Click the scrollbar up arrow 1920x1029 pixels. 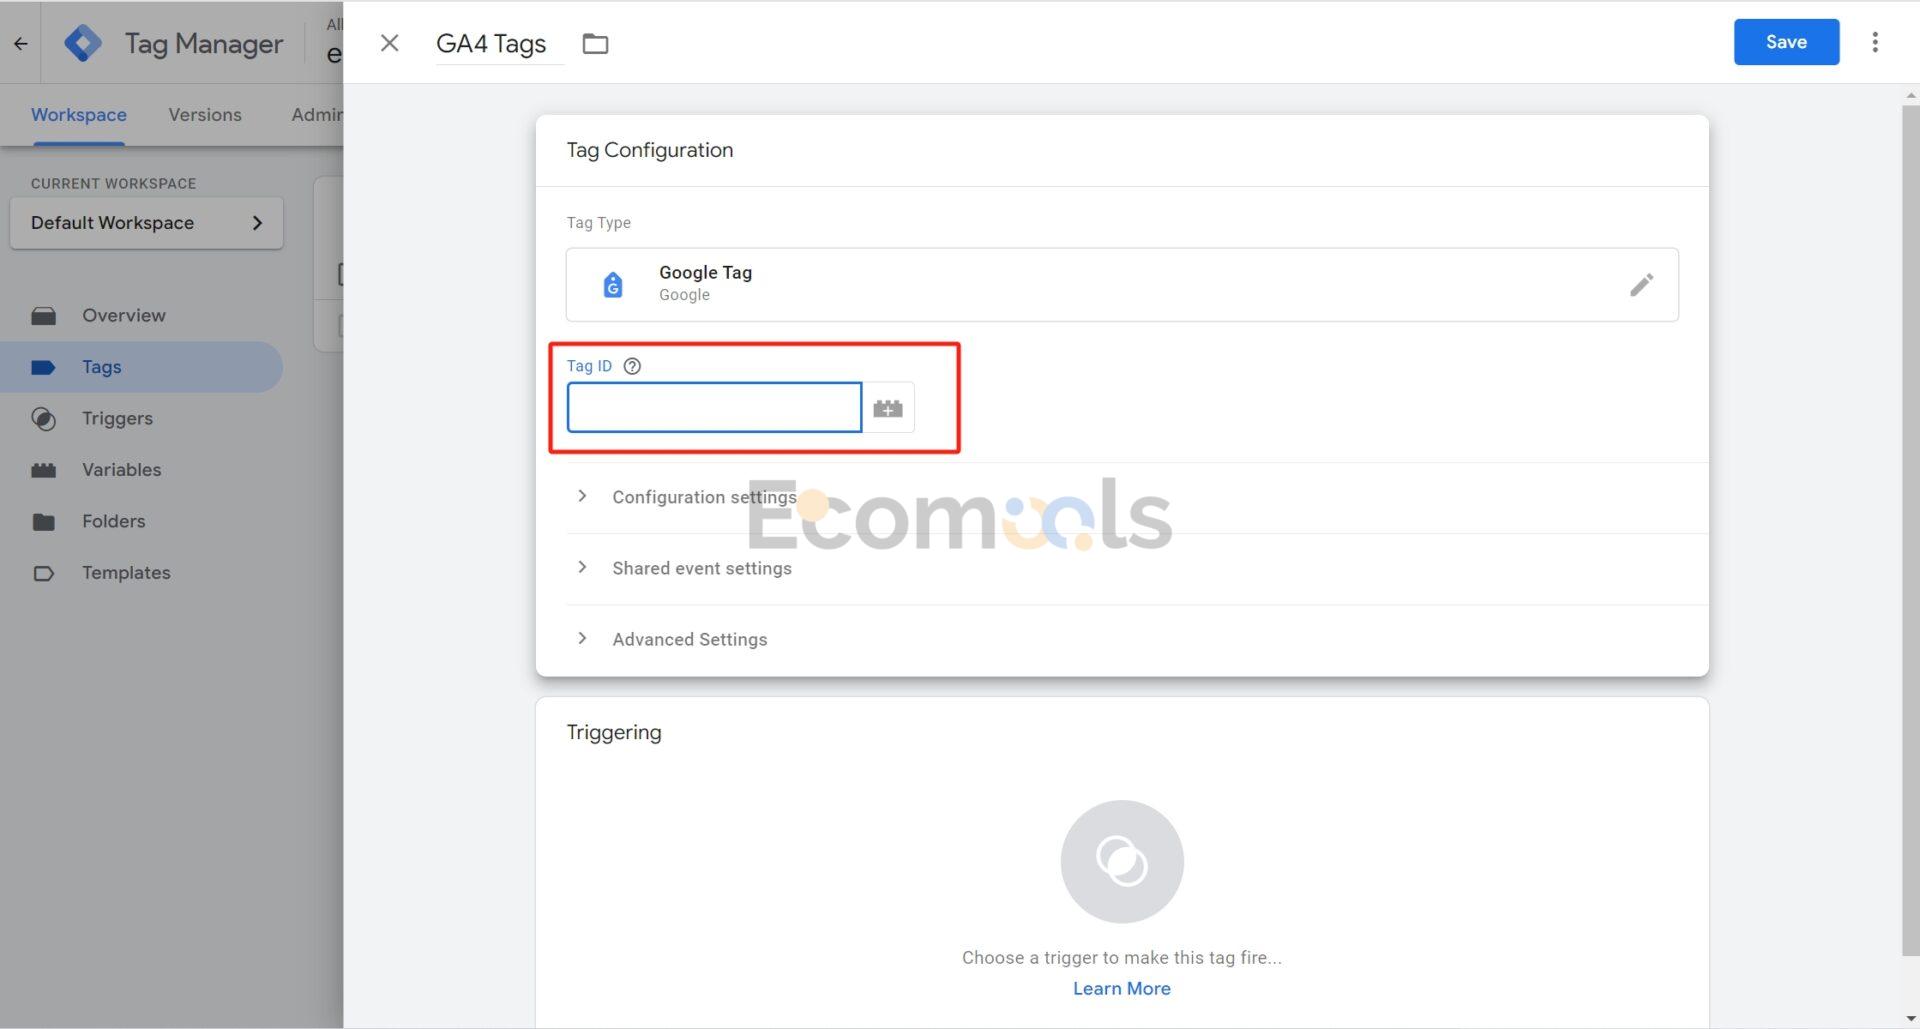coord(1910,95)
